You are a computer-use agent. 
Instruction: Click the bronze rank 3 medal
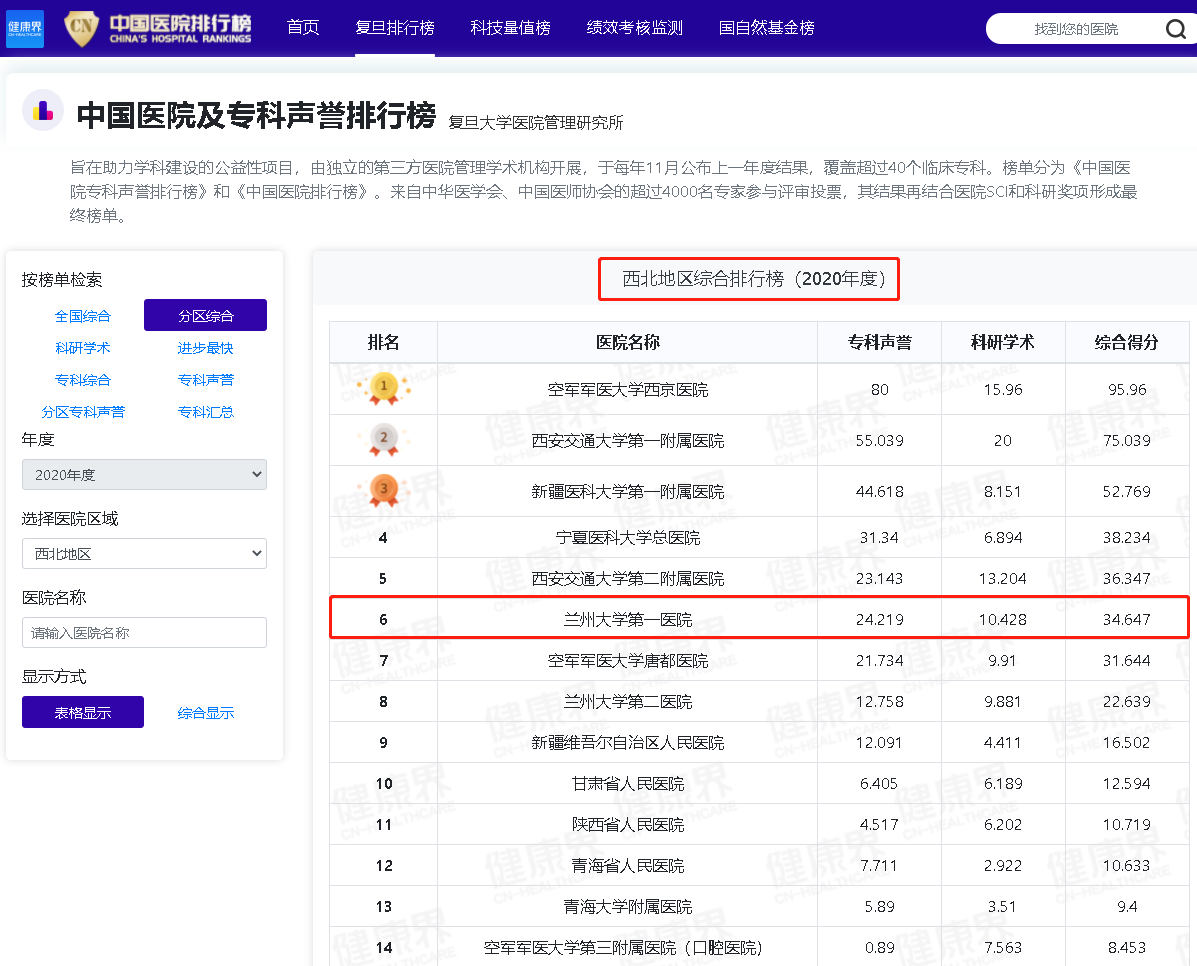pyautogui.click(x=384, y=490)
